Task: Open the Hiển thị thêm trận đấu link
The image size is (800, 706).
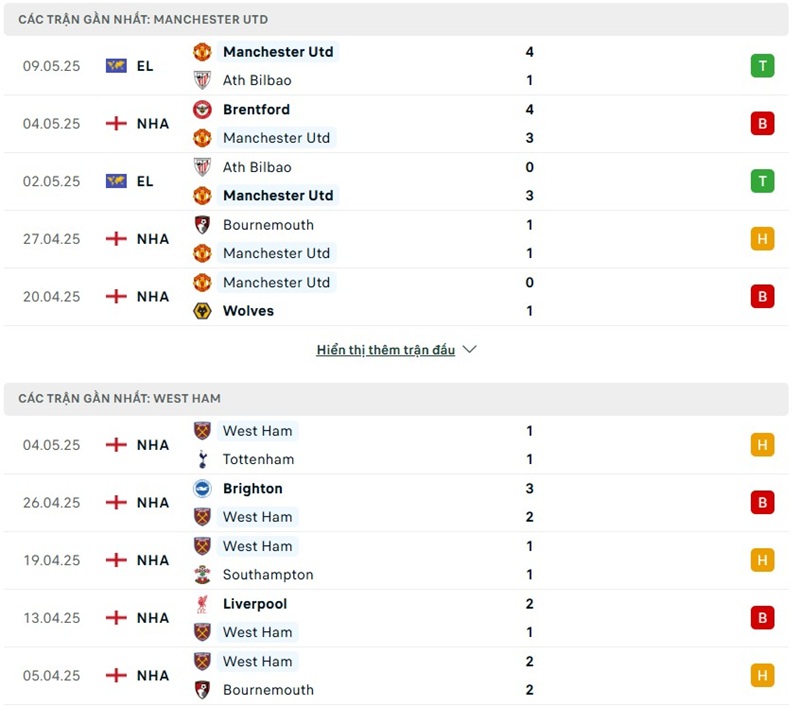Action: [385, 350]
